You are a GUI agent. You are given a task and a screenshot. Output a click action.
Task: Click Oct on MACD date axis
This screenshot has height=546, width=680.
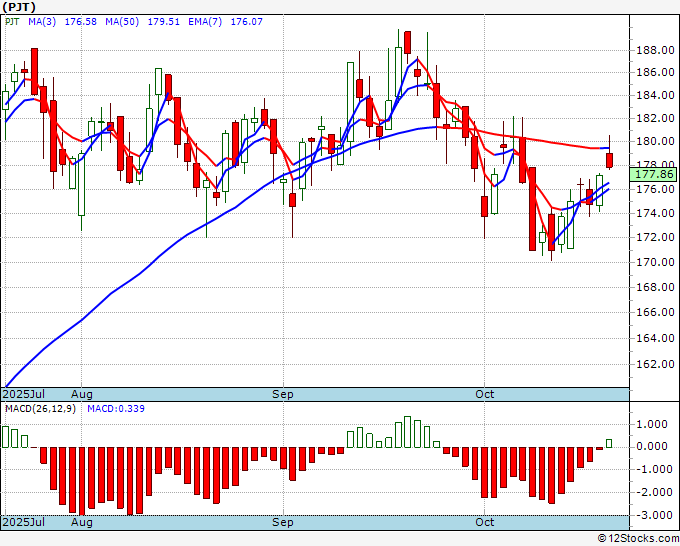(x=484, y=522)
